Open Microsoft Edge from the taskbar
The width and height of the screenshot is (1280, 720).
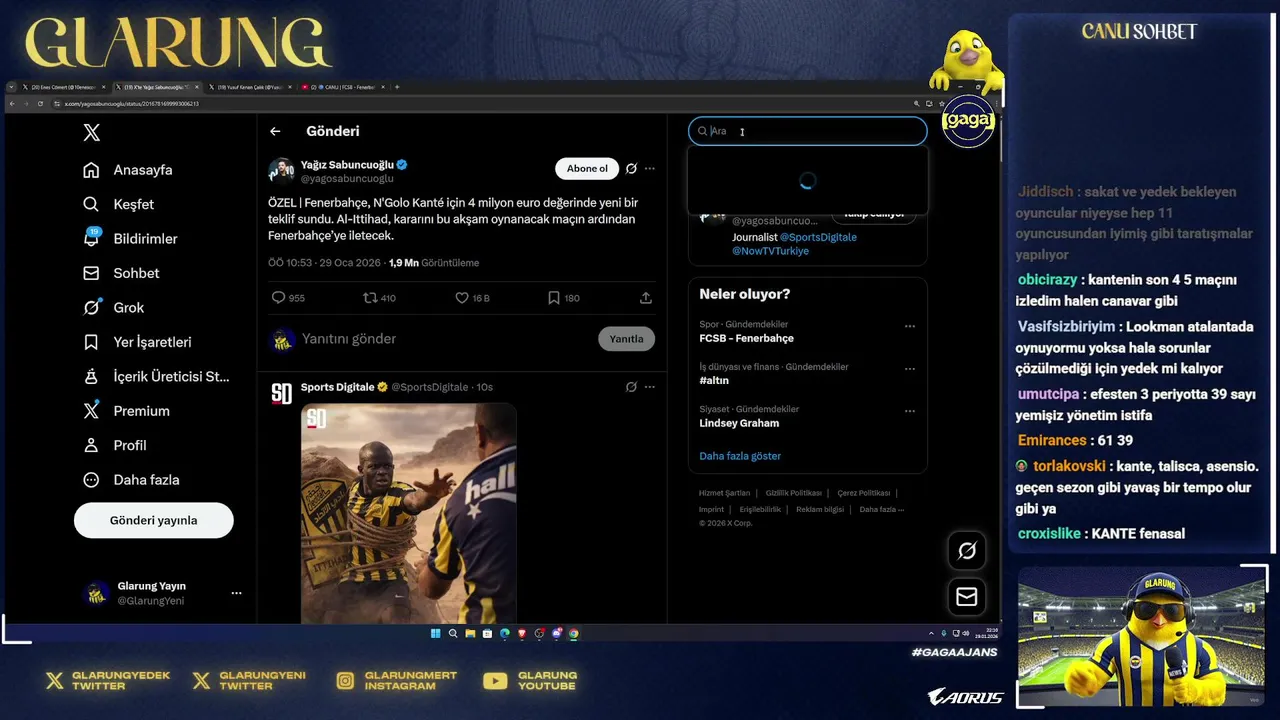(x=505, y=633)
